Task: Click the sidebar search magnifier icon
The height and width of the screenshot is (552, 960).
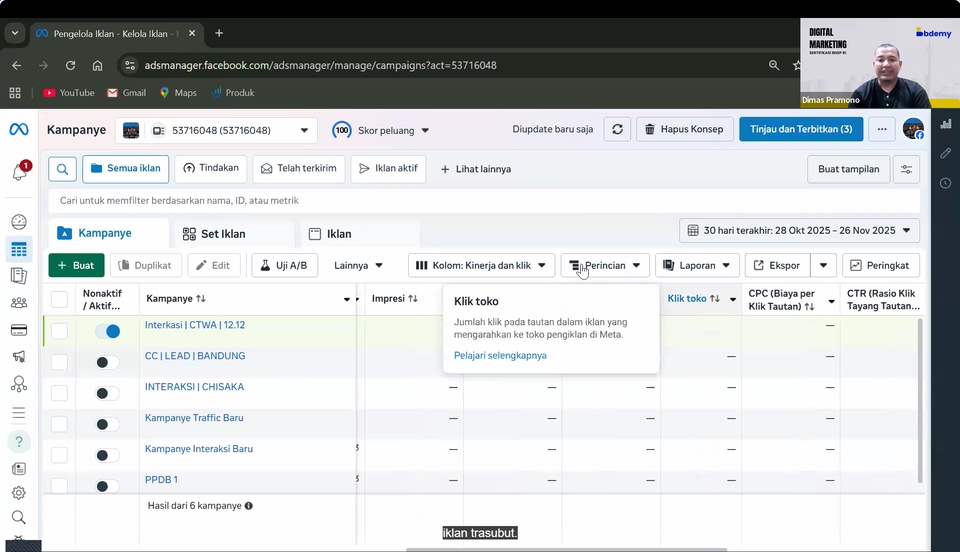Action: point(19,518)
